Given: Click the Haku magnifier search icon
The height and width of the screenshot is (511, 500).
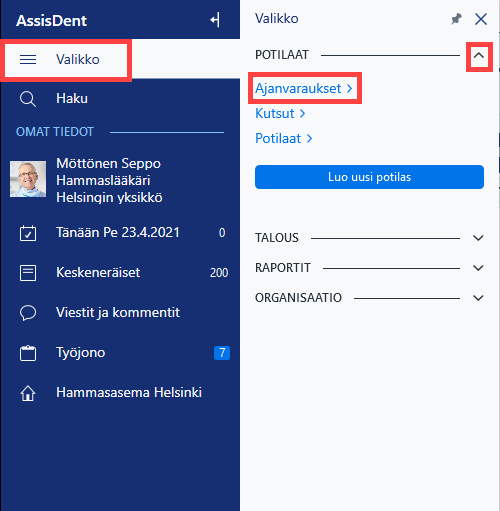Looking at the screenshot, I should point(28,99).
